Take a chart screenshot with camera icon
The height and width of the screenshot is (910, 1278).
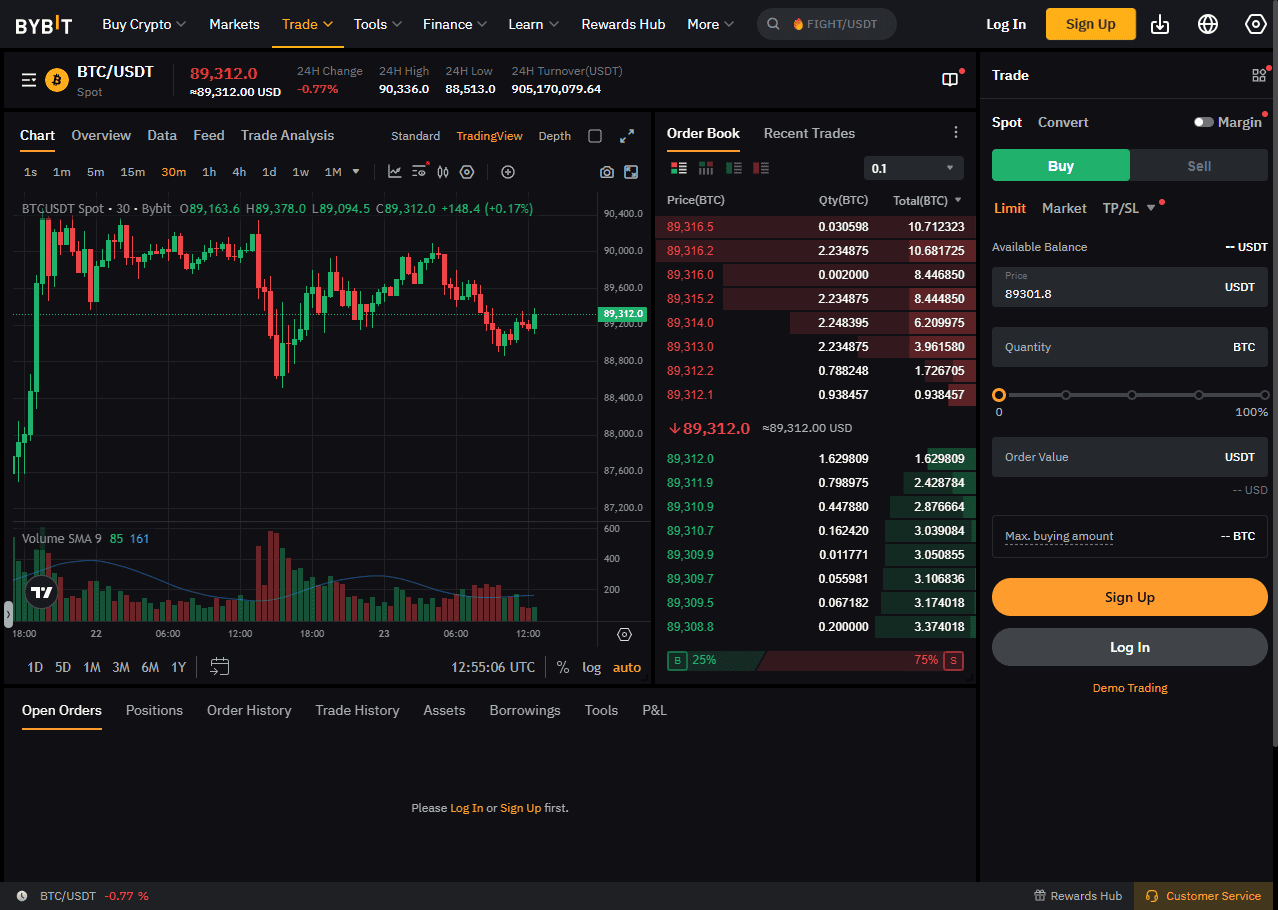click(607, 171)
